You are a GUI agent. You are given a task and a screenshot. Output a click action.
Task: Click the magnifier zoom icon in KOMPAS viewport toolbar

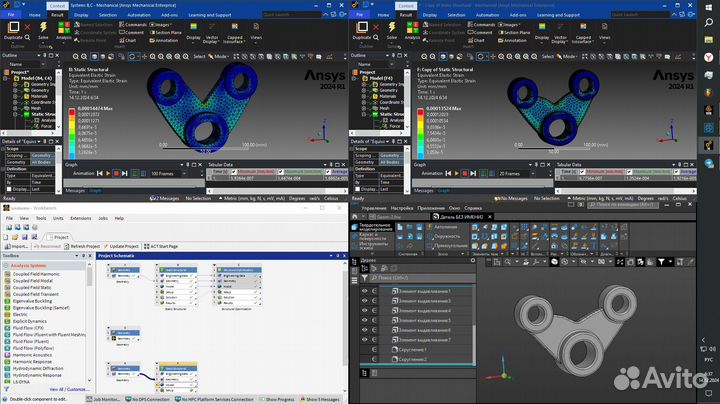(507, 262)
